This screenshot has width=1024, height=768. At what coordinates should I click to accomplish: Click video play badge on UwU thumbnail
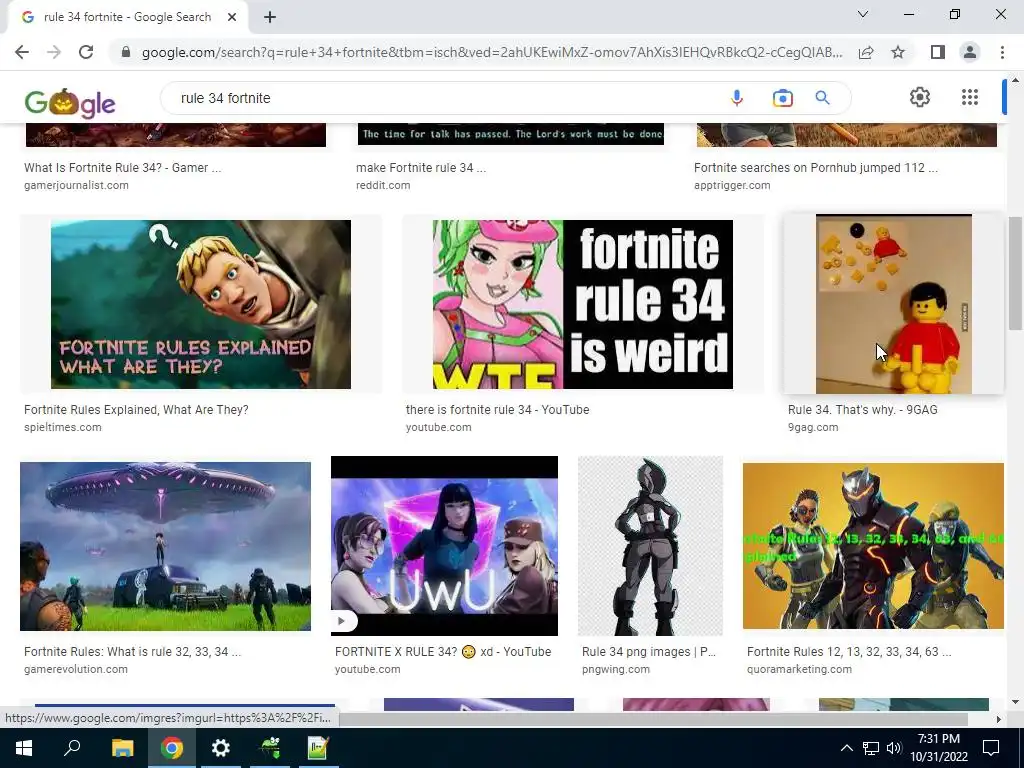click(342, 621)
